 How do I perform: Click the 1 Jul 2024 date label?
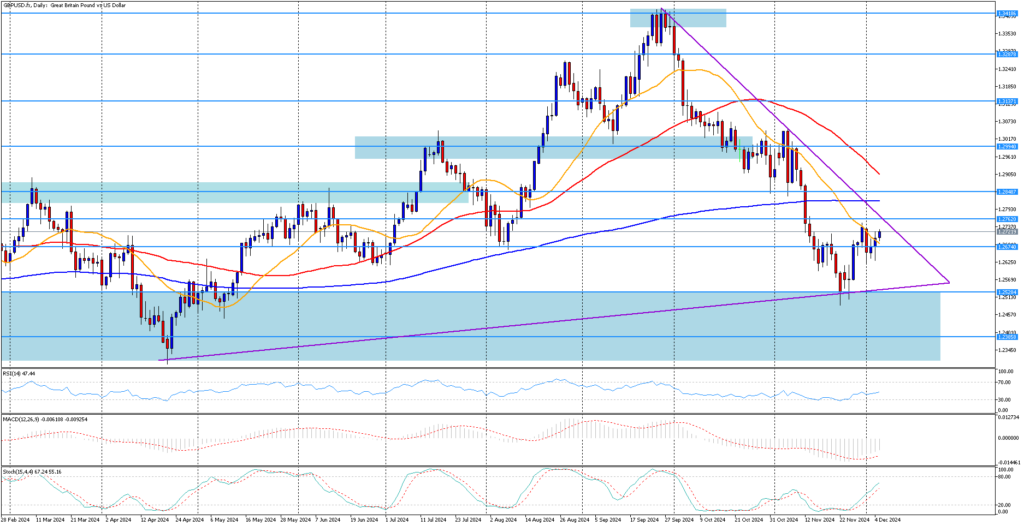395,520
